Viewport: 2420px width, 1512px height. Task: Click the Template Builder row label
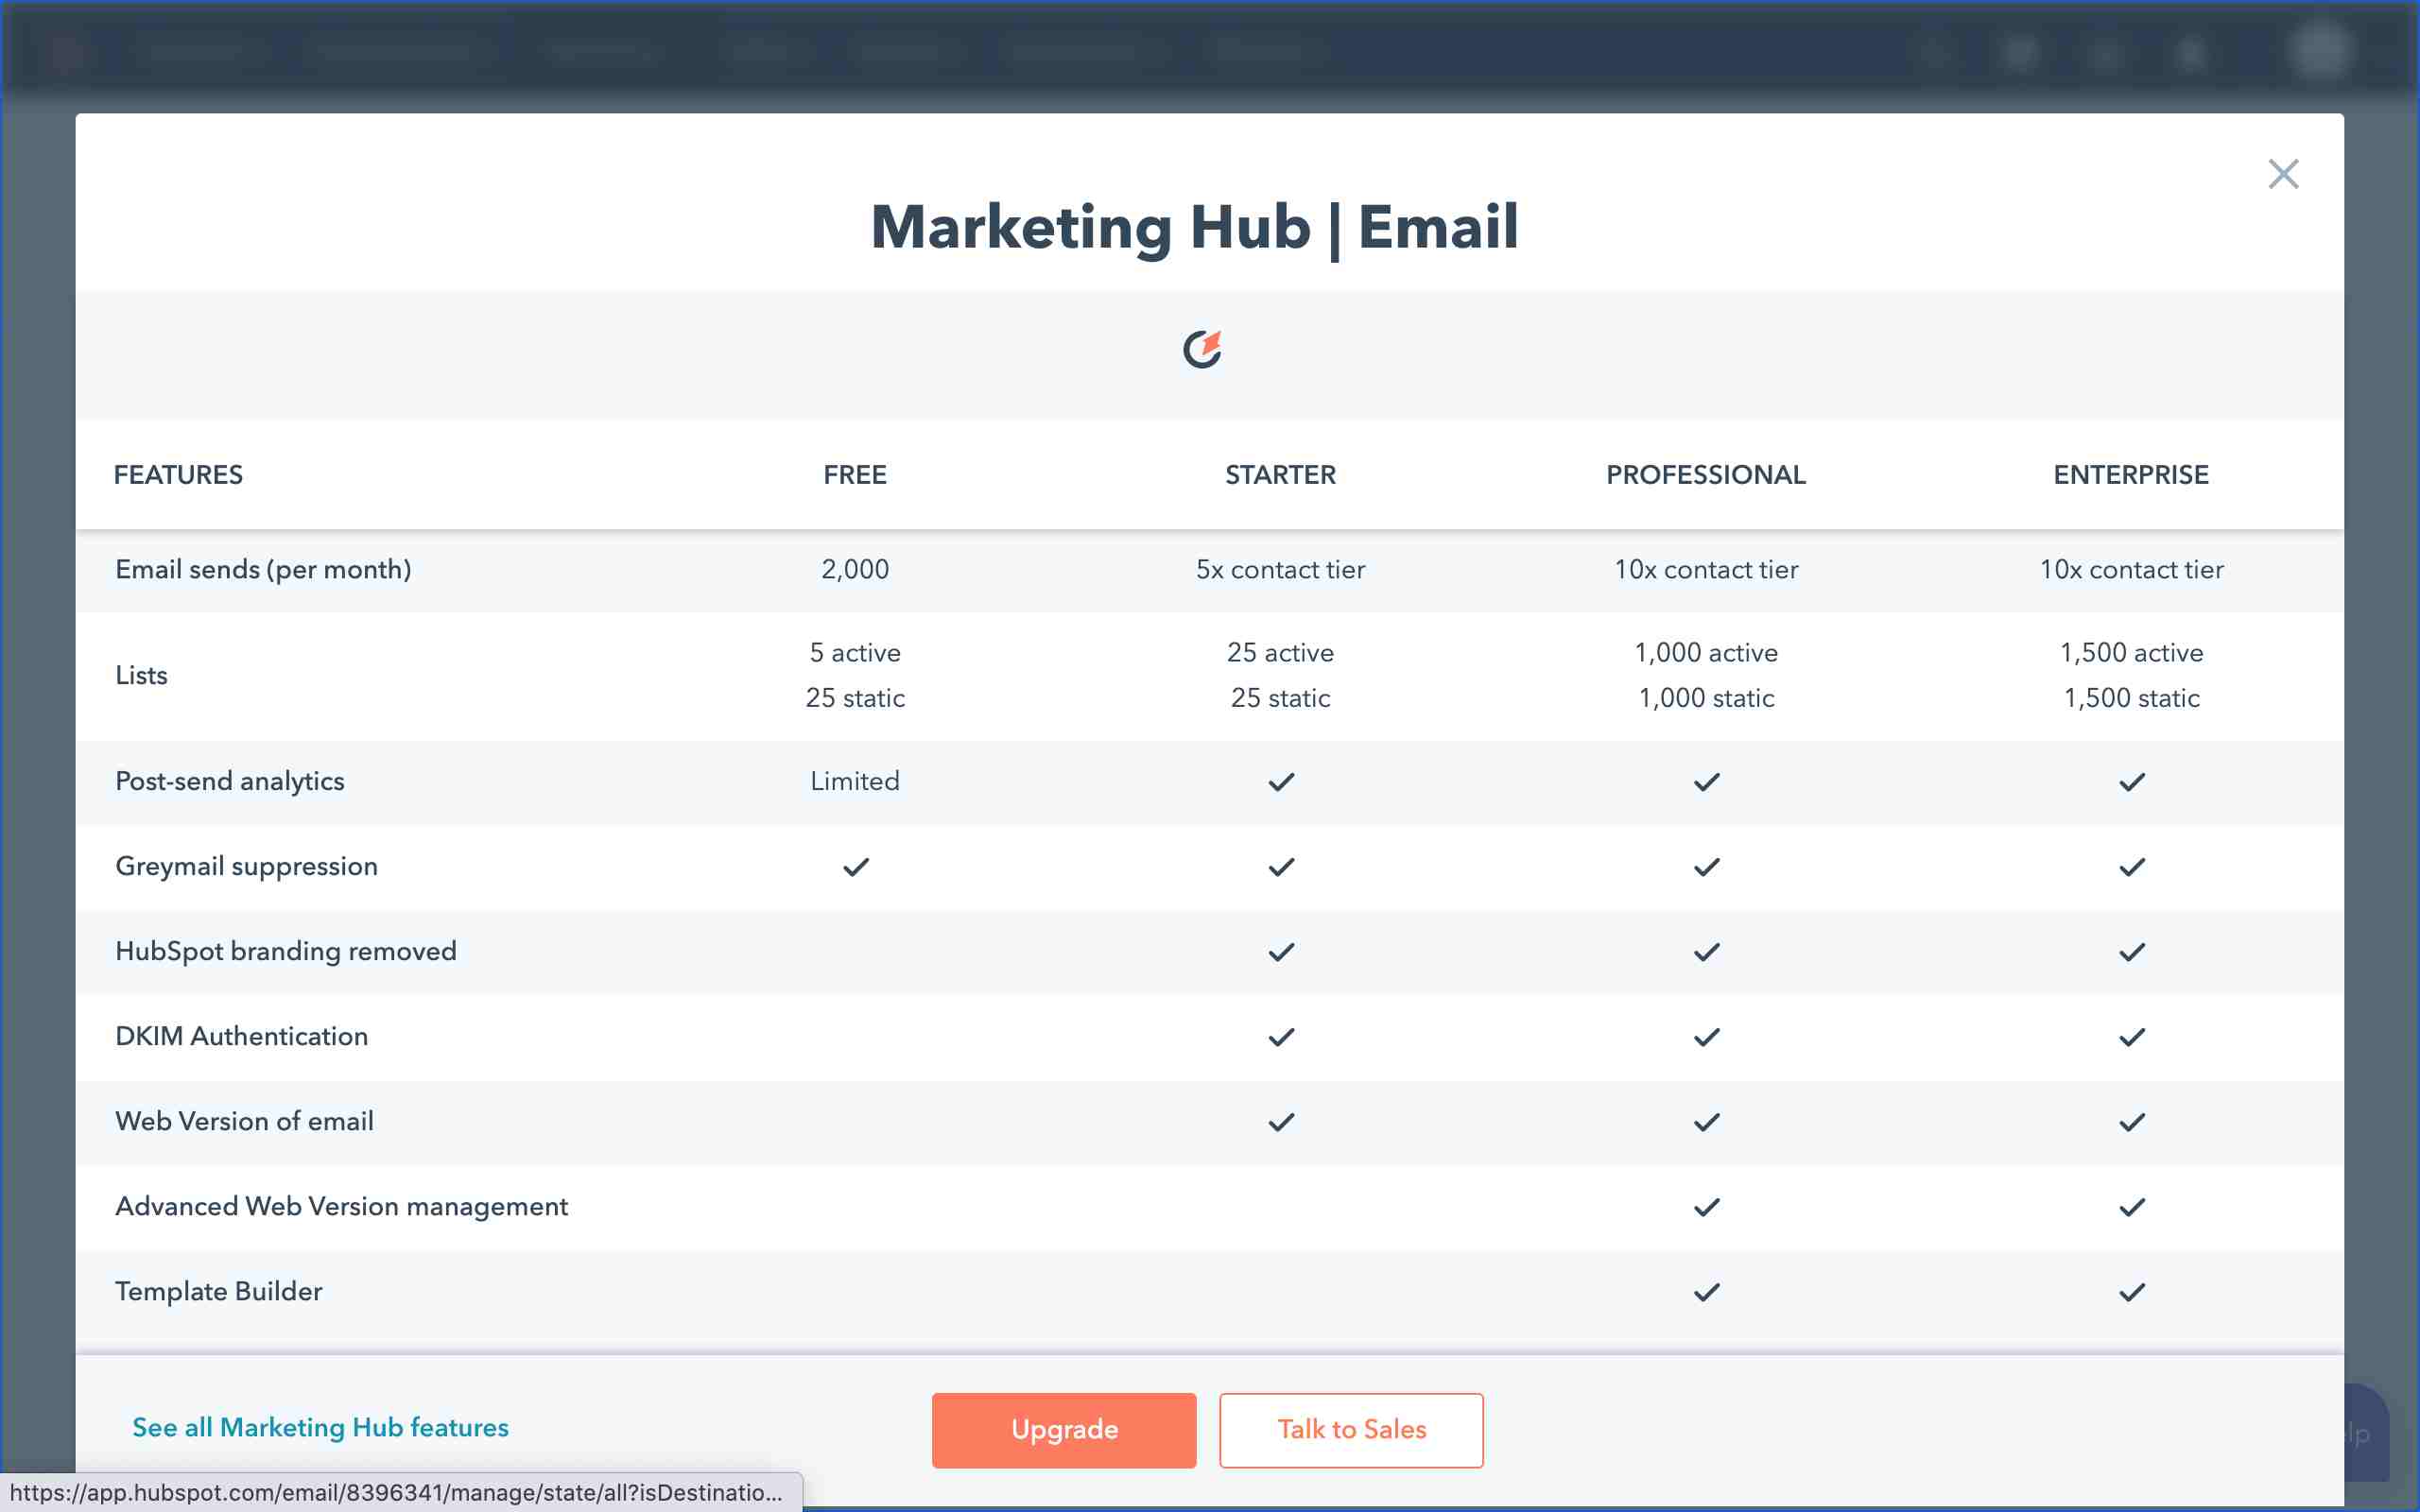218,1290
